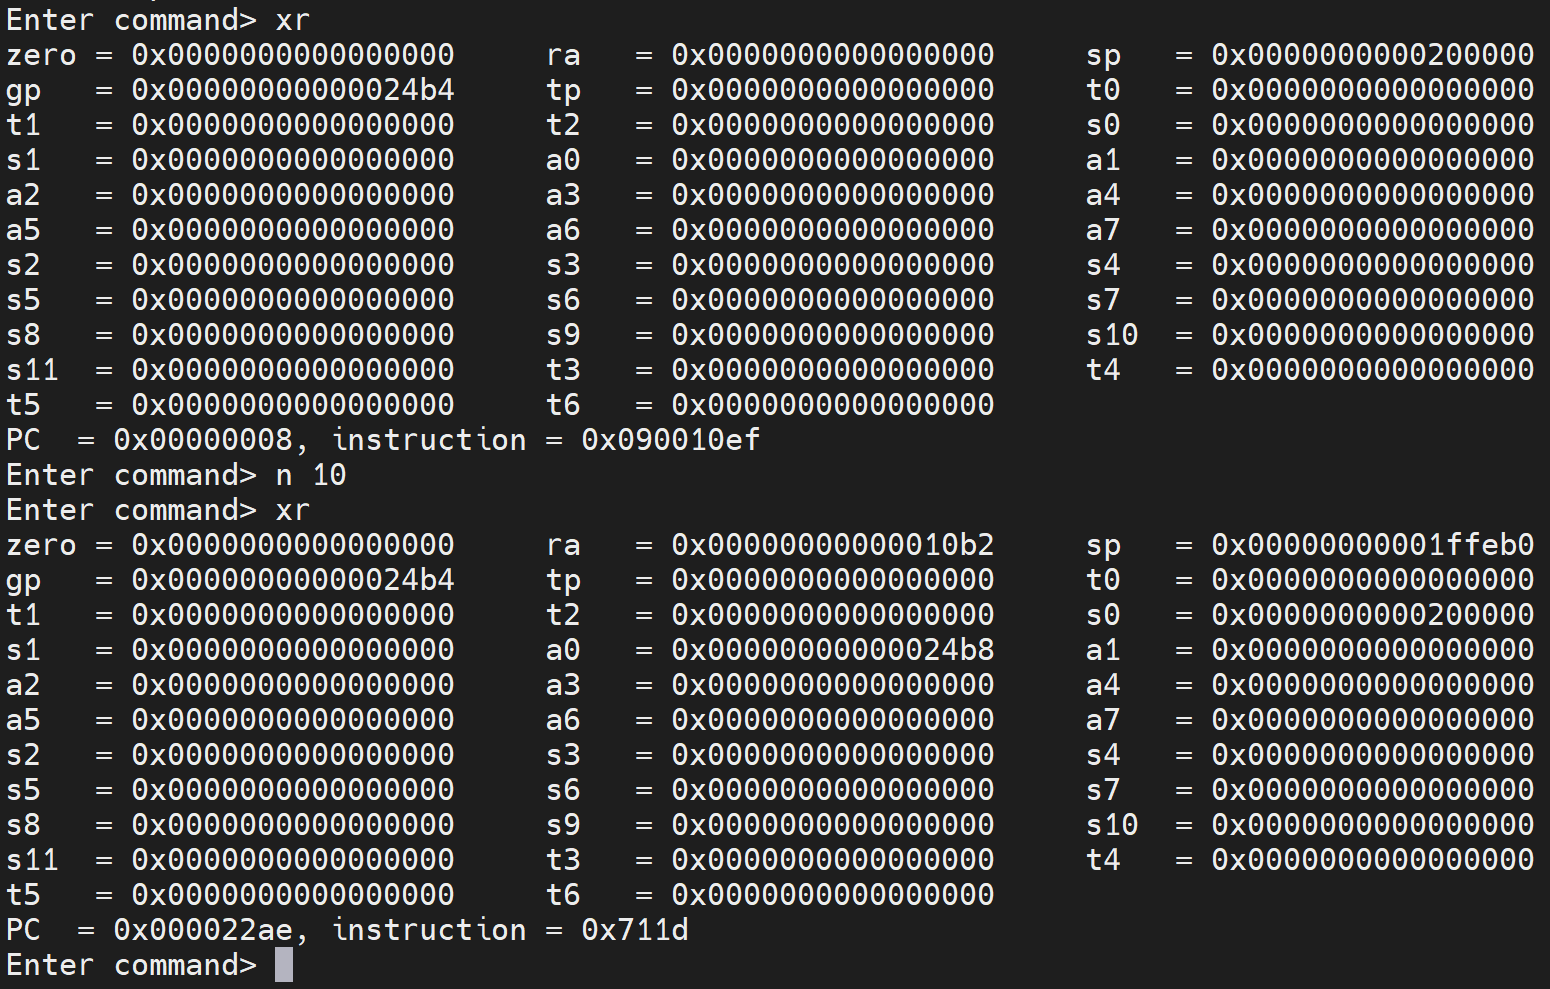Viewport: 1550px width, 989px height.
Task: Click the a0 value ending in 24b8
Action: 832,650
